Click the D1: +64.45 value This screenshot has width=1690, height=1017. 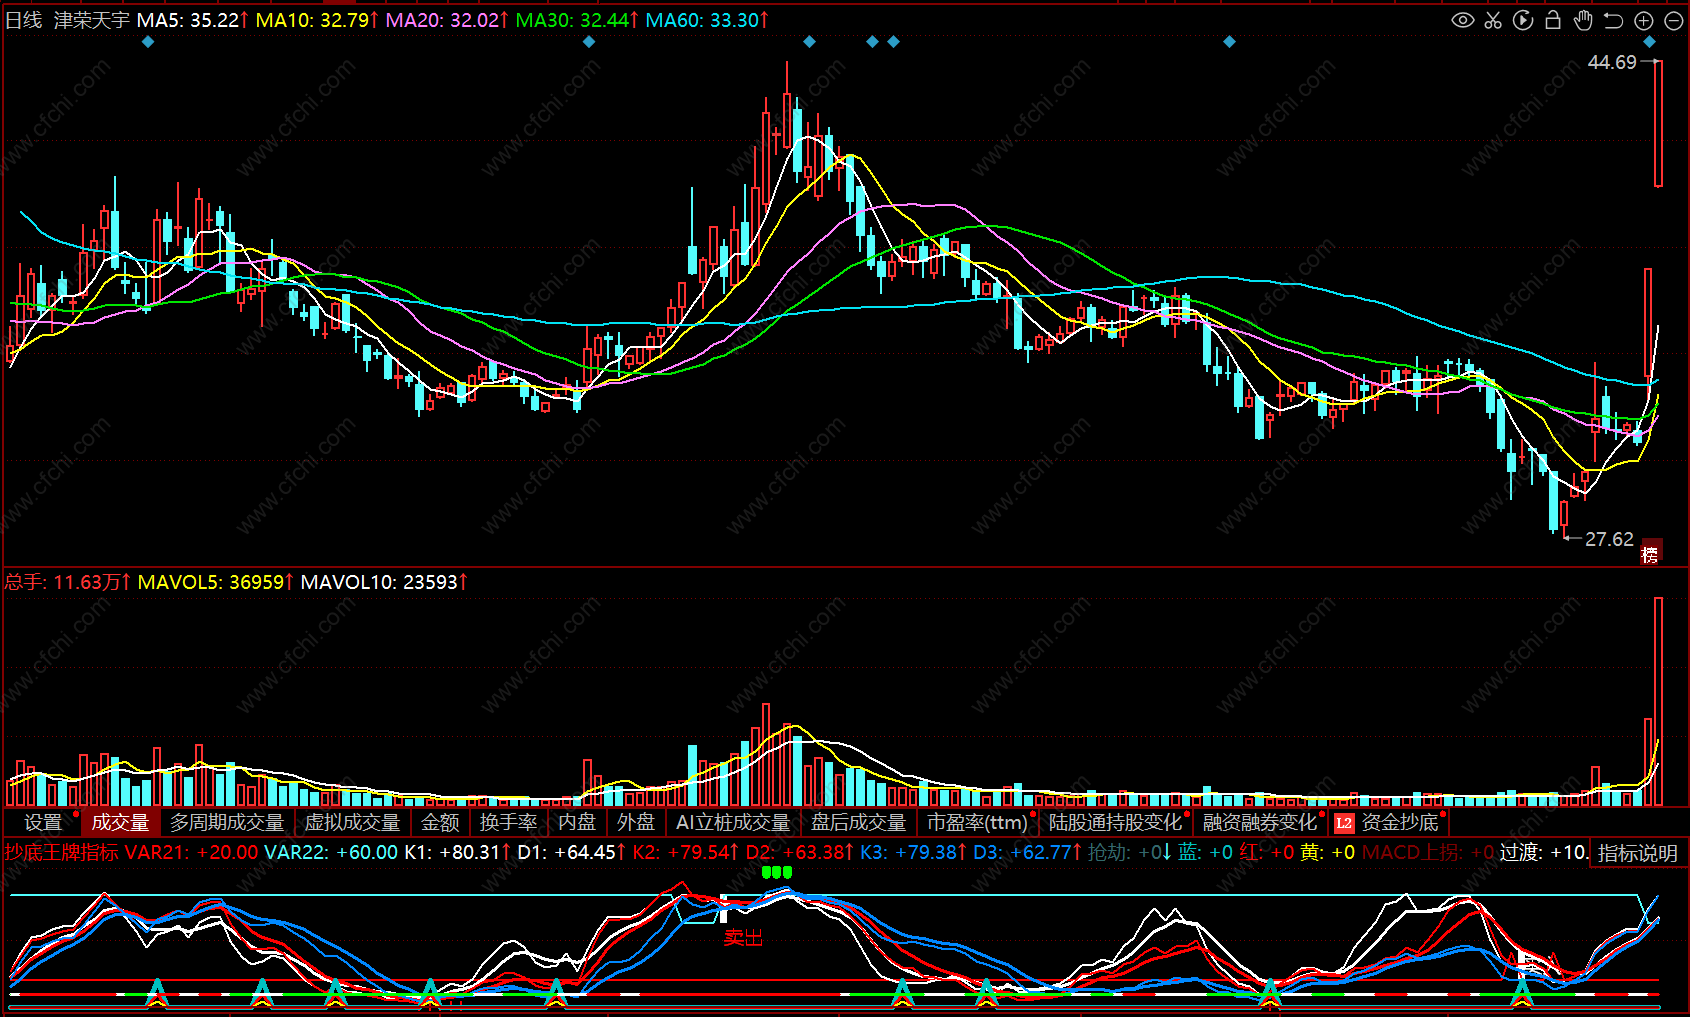coord(571,852)
